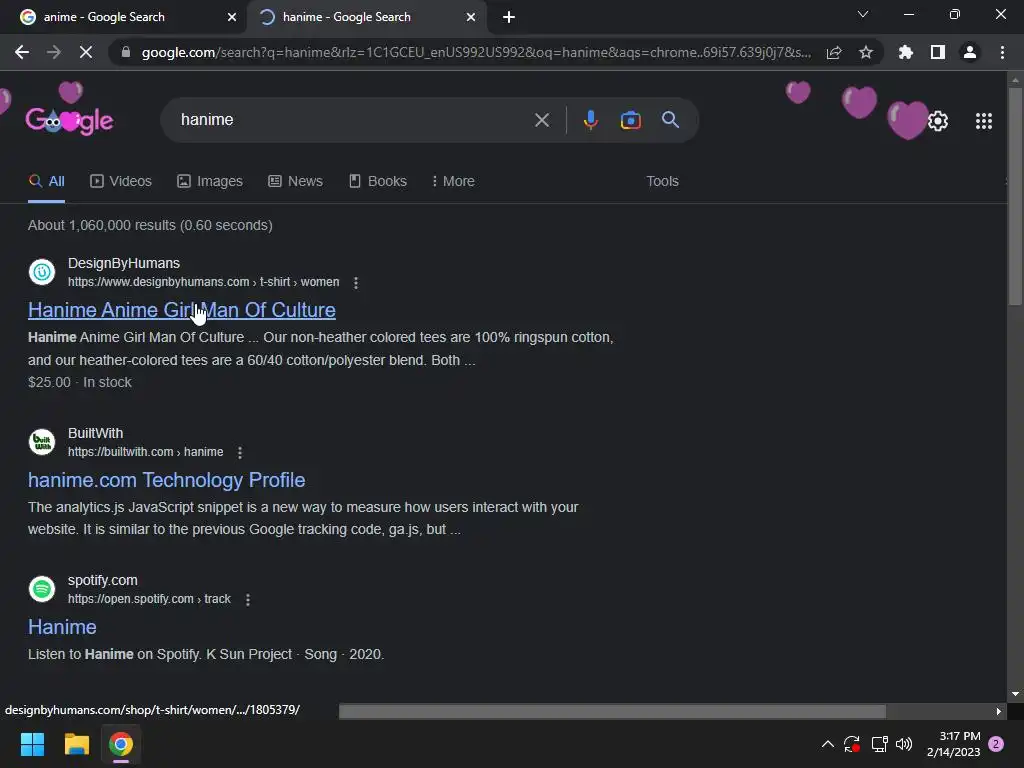The image size is (1024, 768).
Task: Start voice search with microphone
Action: pyautogui.click(x=590, y=120)
